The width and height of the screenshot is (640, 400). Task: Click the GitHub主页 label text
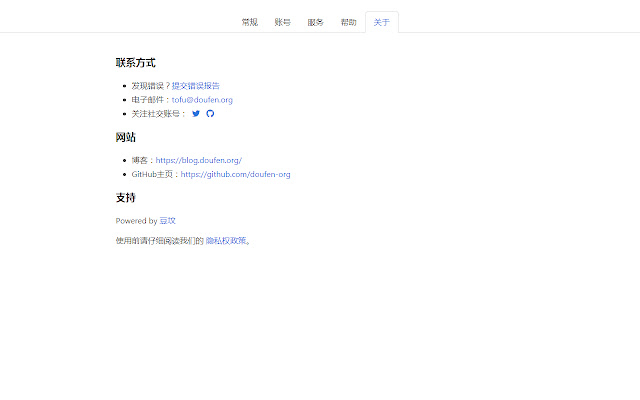coord(154,174)
